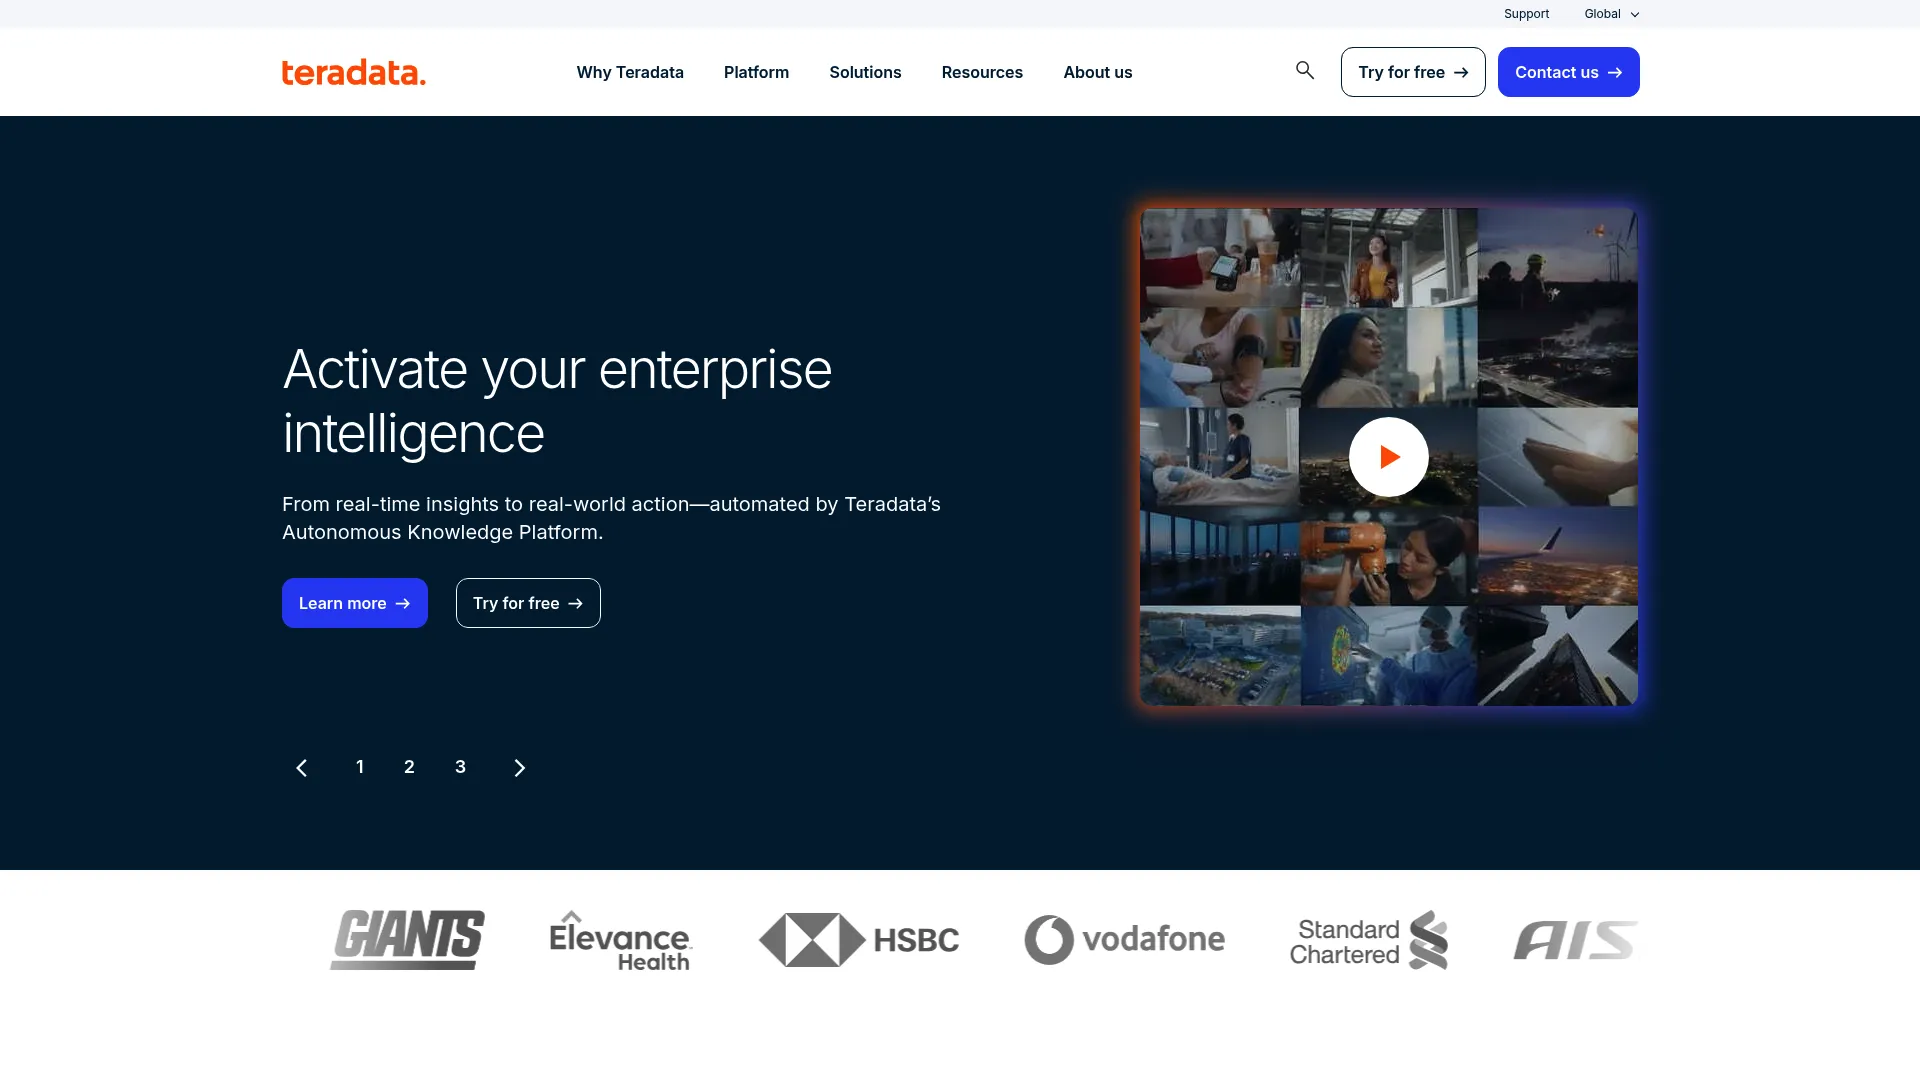Expand the Global region dropdown

(1611, 14)
